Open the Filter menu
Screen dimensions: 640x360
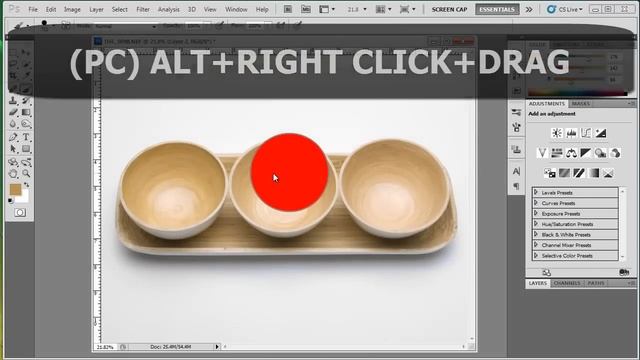coord(143,9)
